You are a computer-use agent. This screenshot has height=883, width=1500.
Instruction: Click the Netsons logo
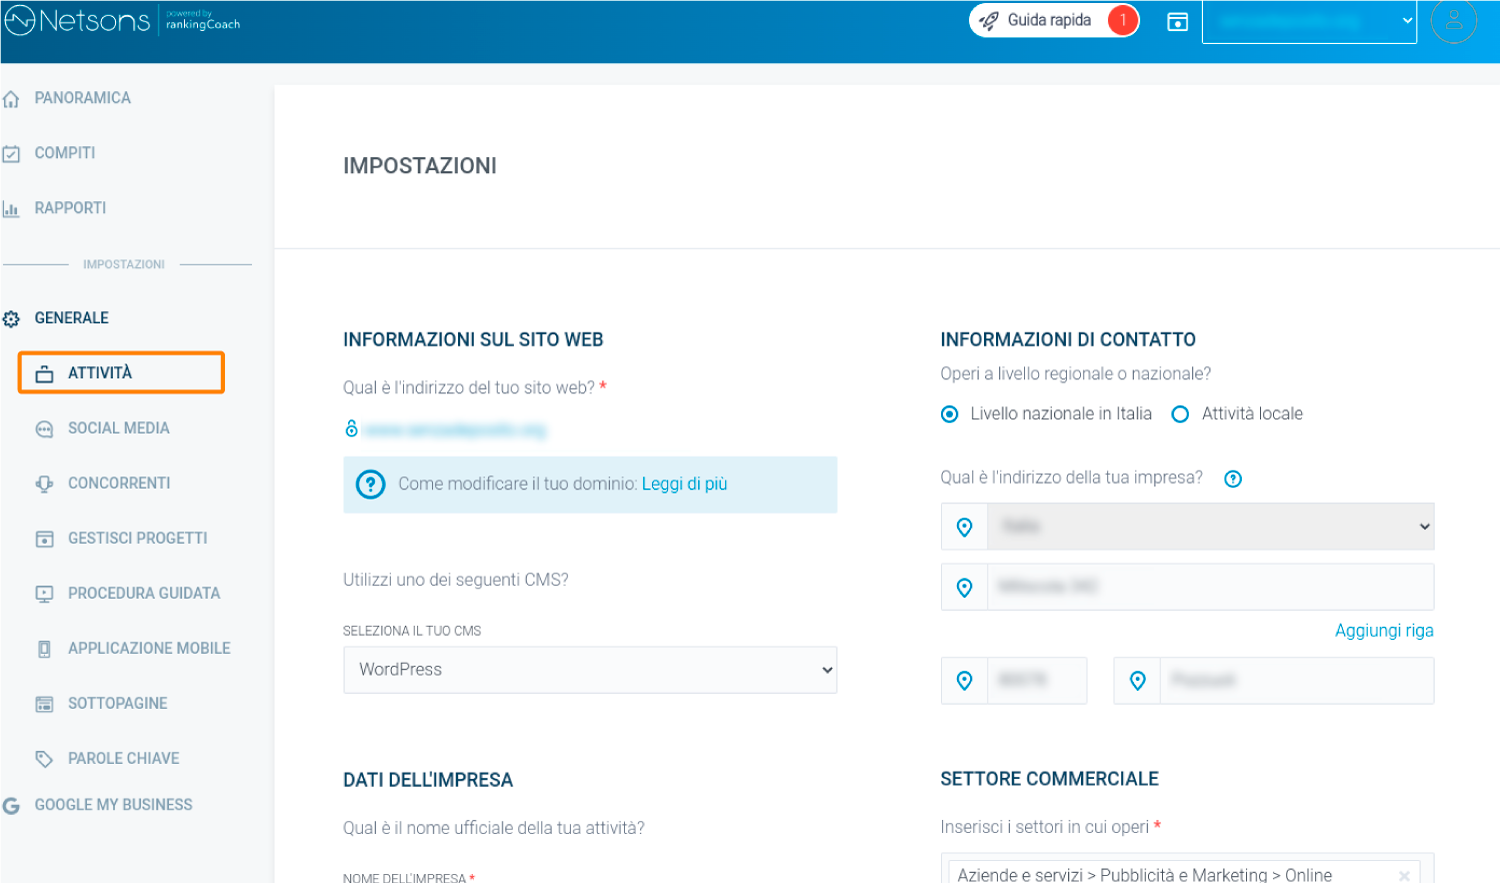point(78,21)
